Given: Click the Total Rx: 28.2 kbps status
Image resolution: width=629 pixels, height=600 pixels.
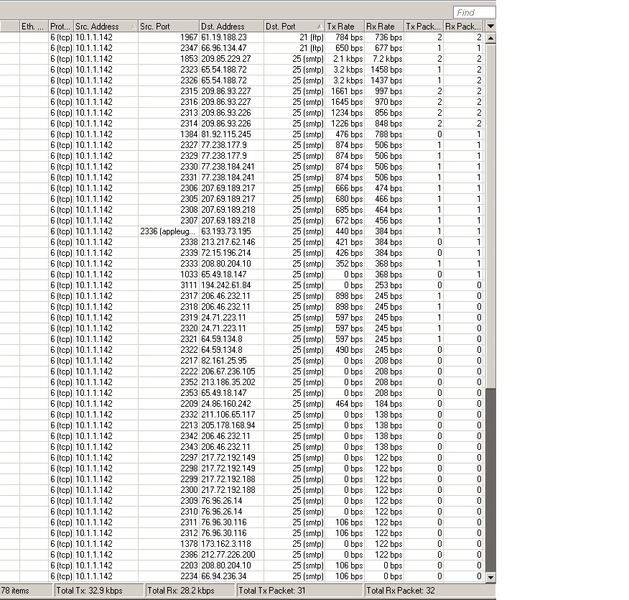Looking at the screenshot, I should click(x=189, y=591).
